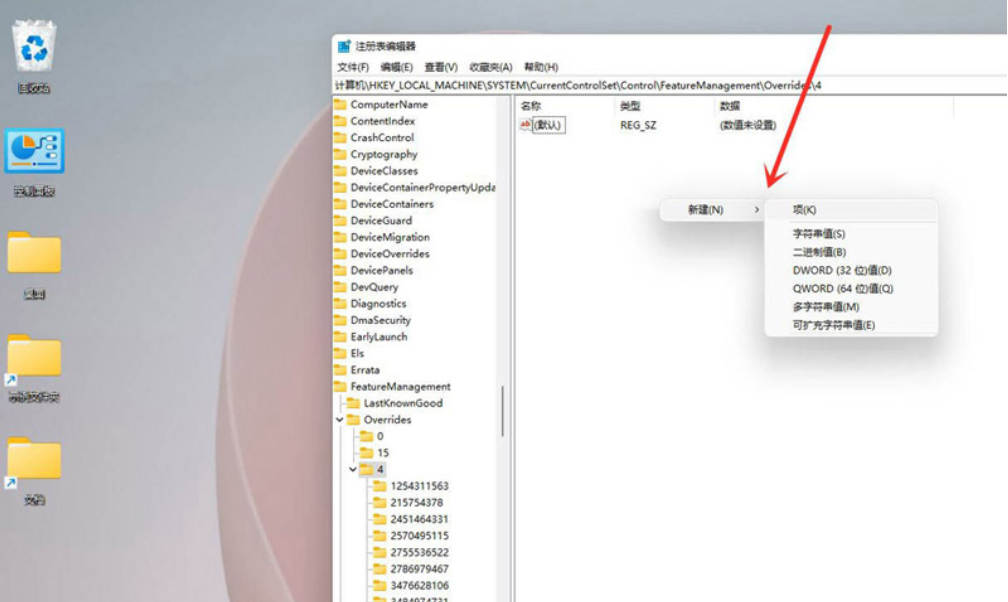Select the (默认) string value icon
1008x602 pixels.
526,125
